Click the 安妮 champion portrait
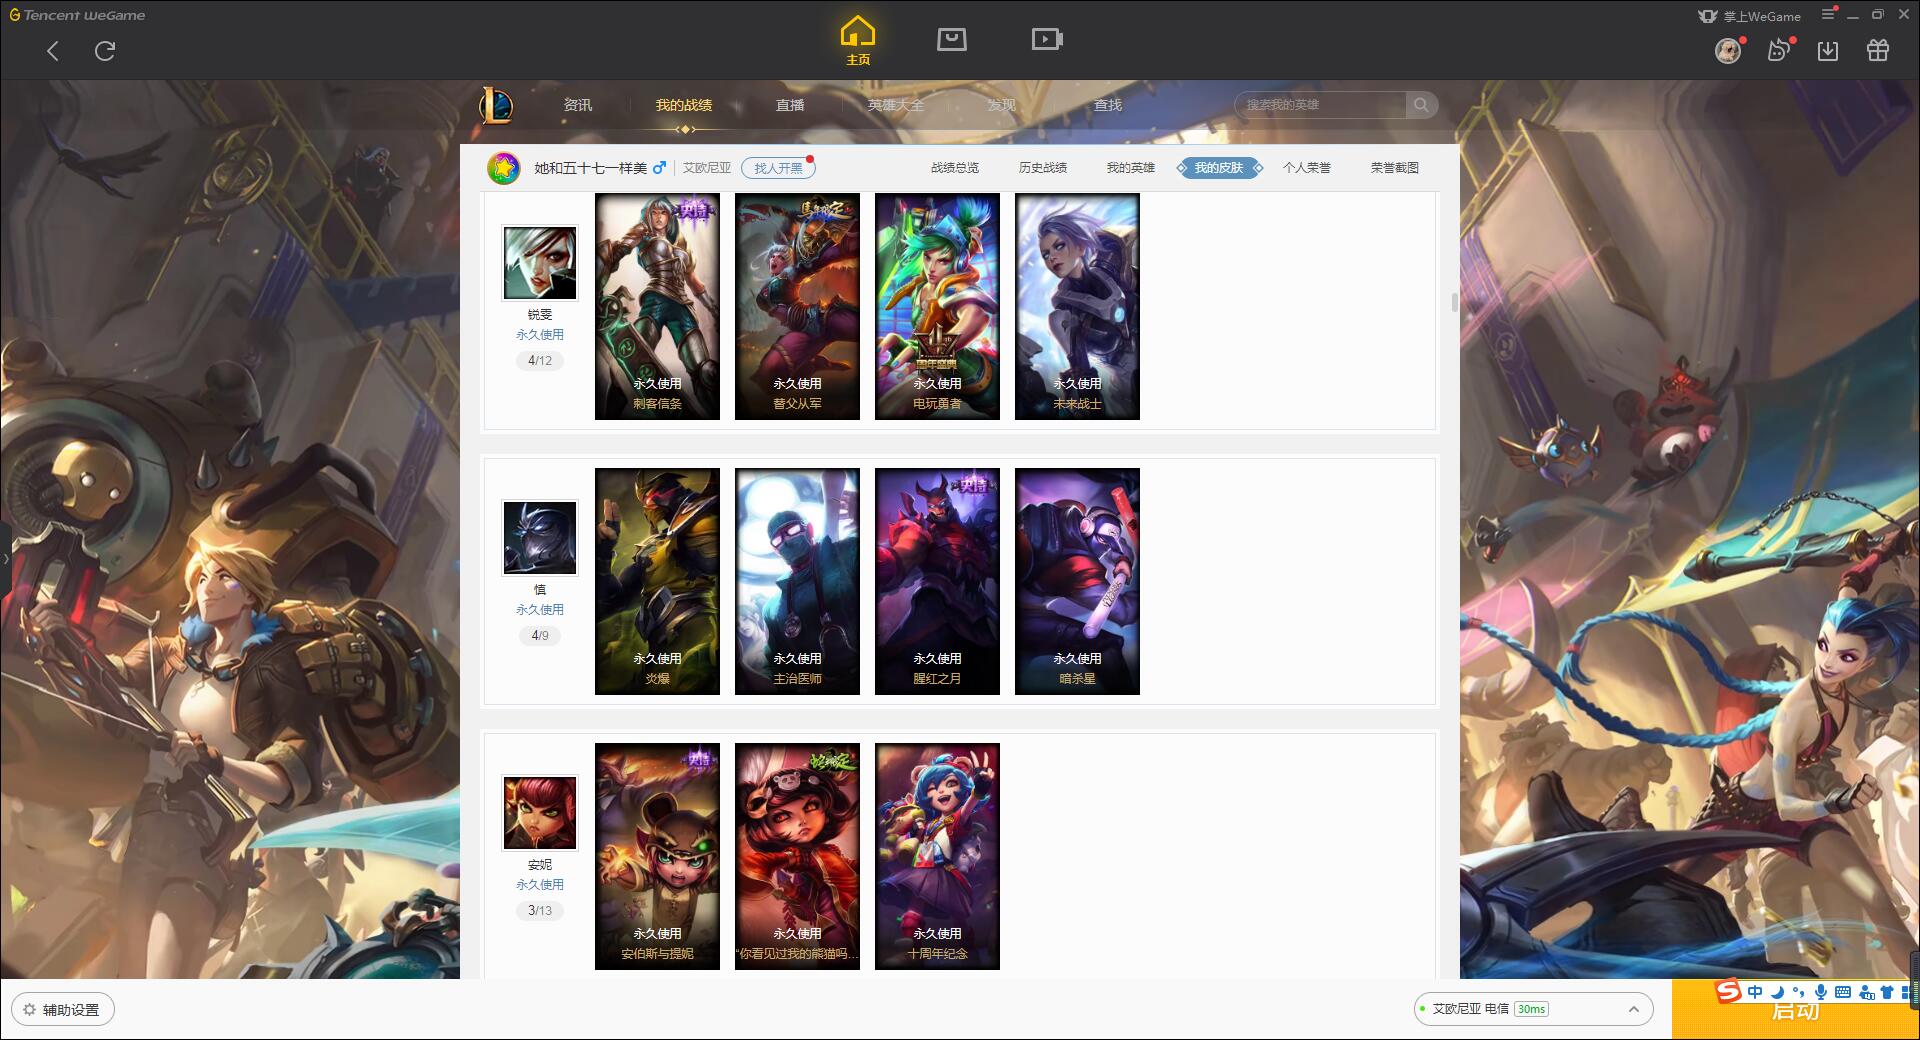The width and height of the screenshot is (1920, 1040). (540, 813)
